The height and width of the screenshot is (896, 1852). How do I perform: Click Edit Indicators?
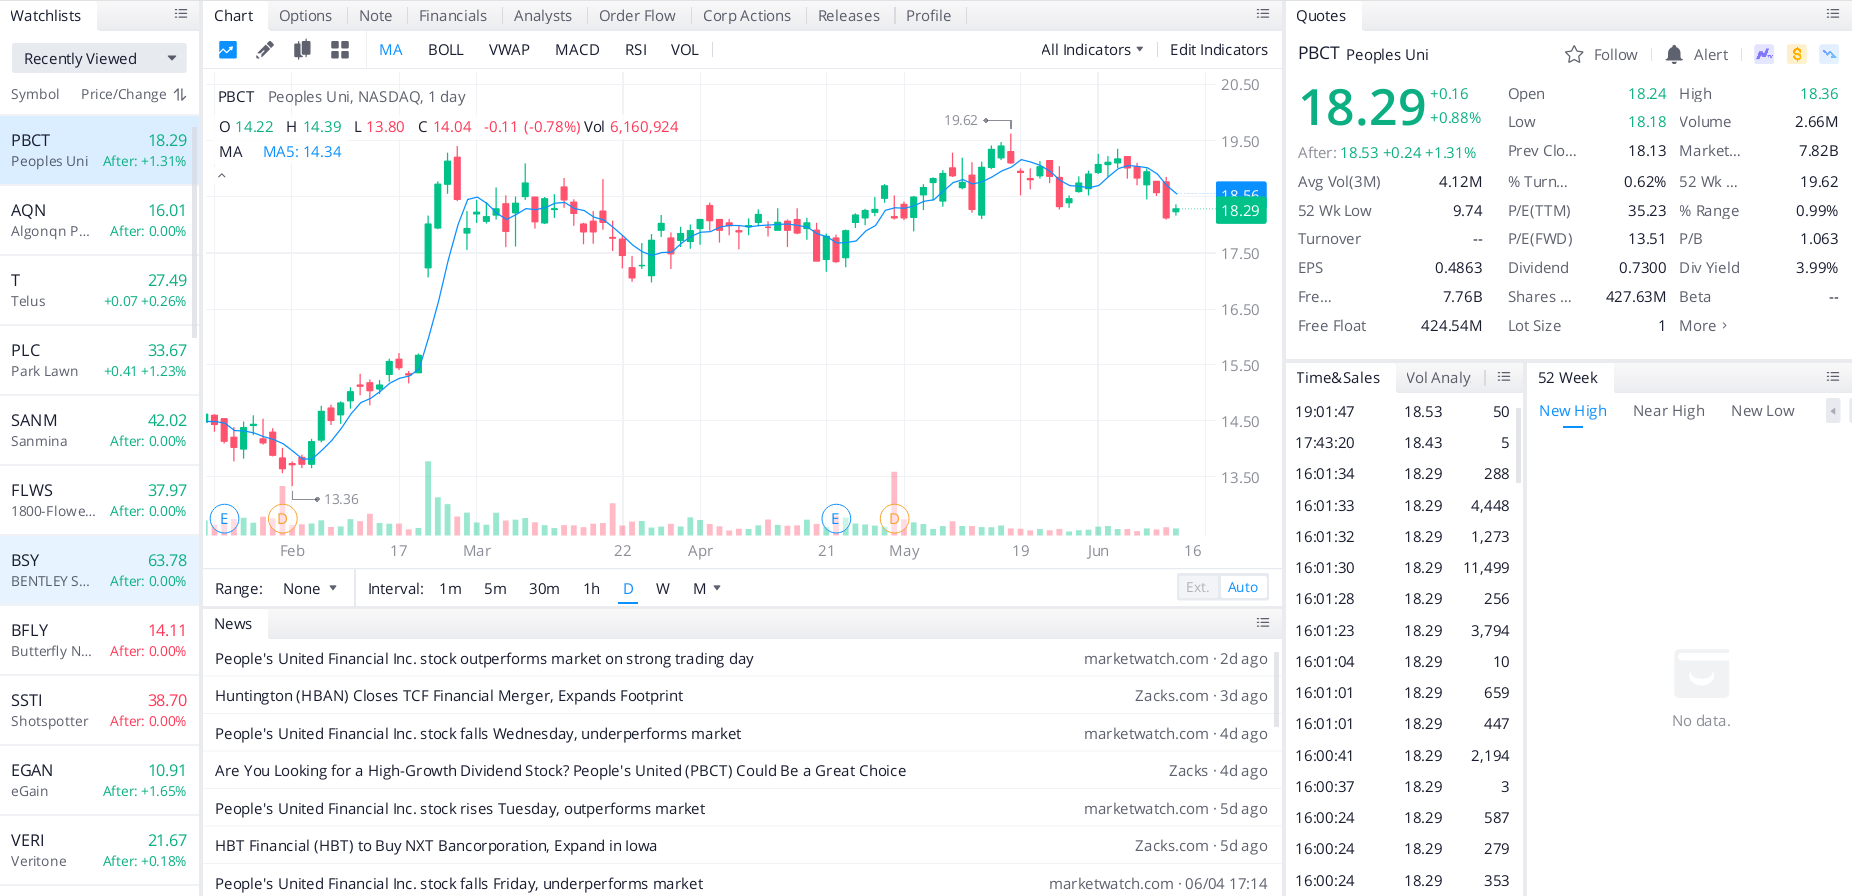[x=1219, y=50]
